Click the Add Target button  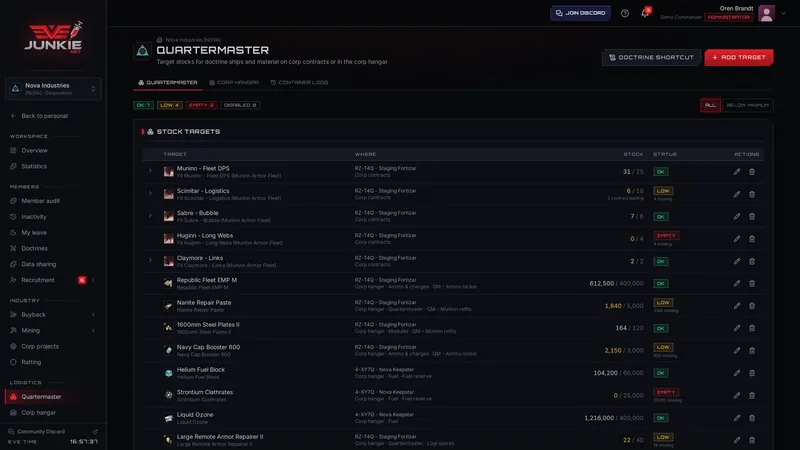point(739,58)
